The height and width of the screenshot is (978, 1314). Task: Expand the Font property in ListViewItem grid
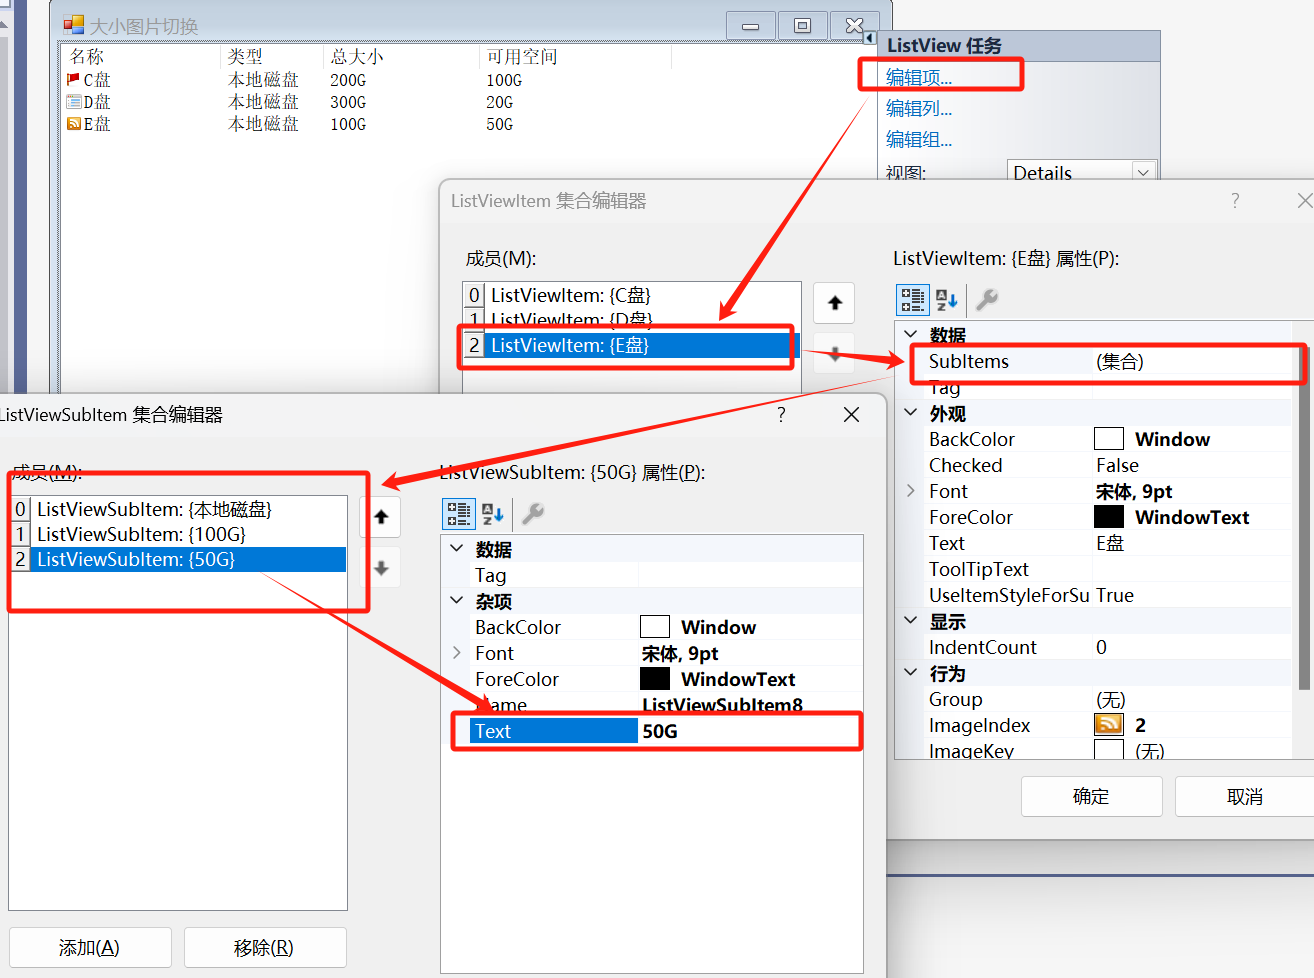coord(910,491)
